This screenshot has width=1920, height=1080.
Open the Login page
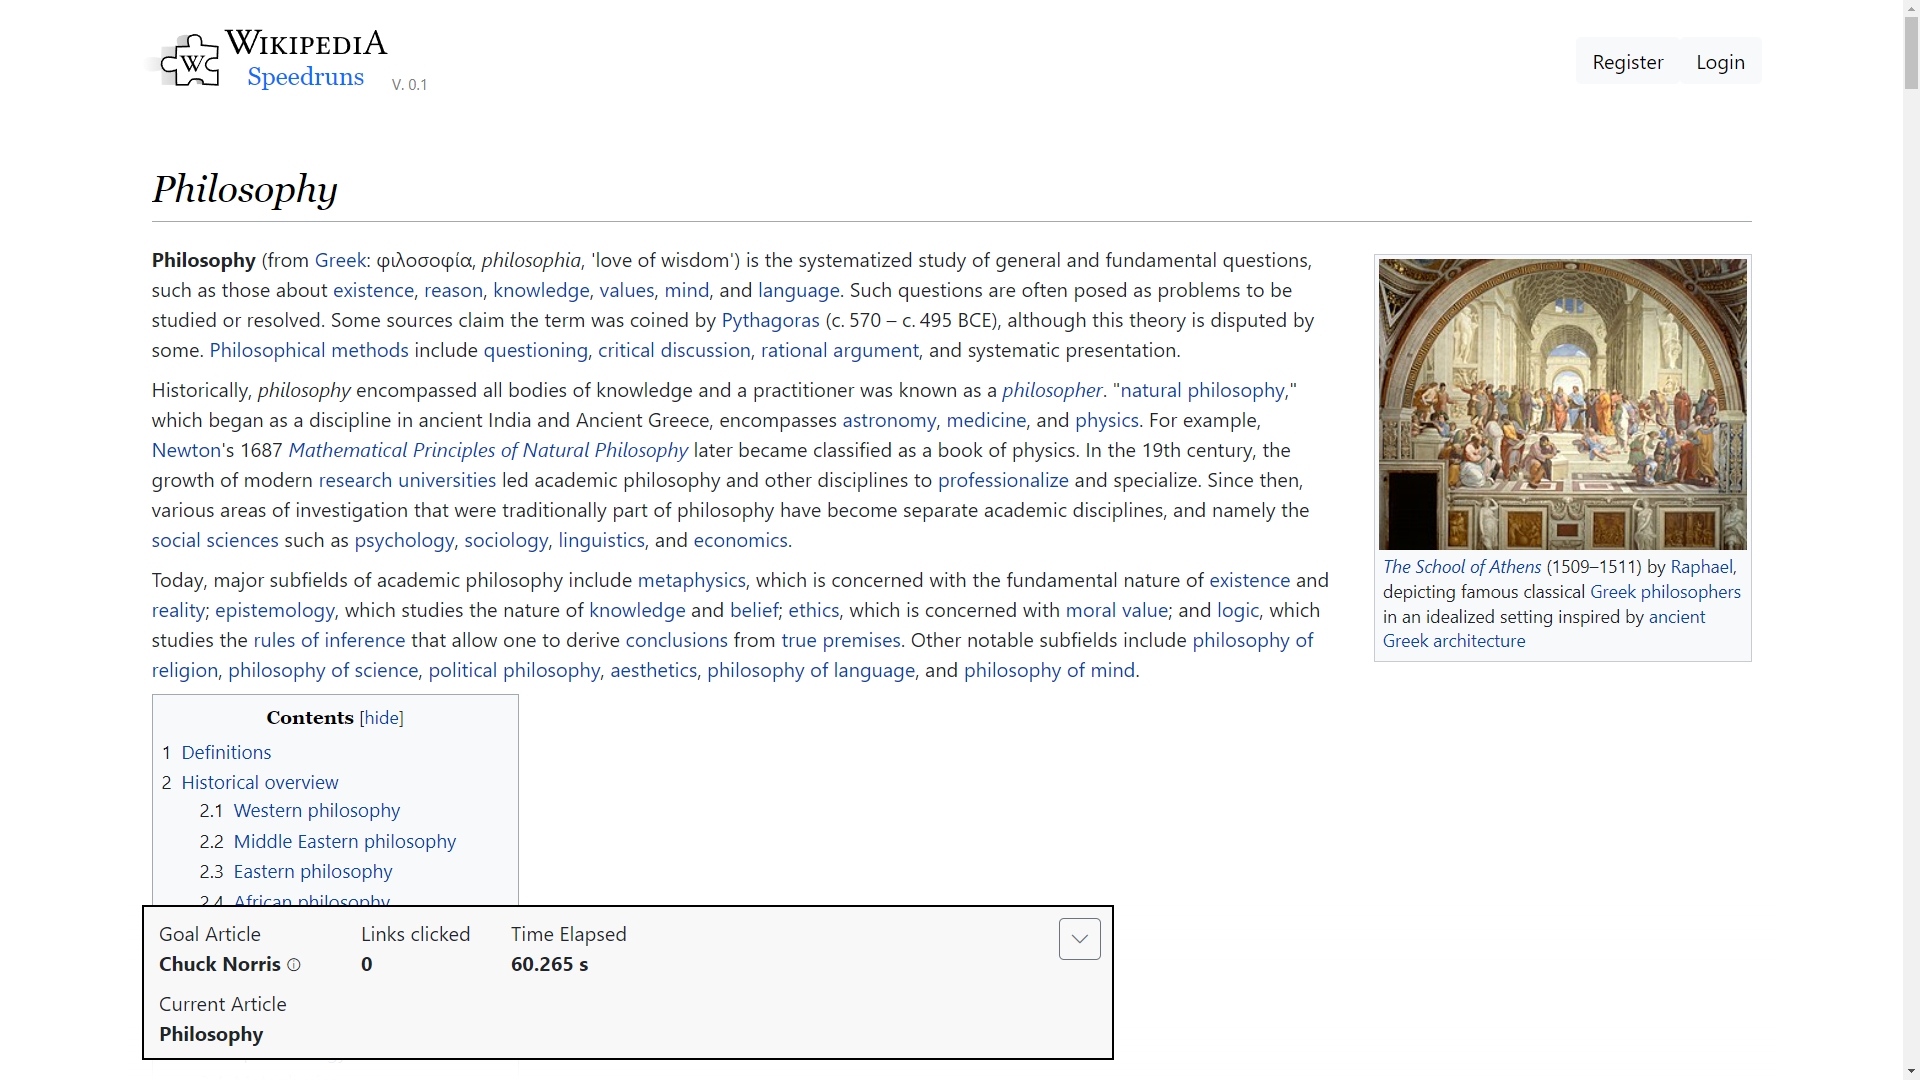coord(1720,61)
